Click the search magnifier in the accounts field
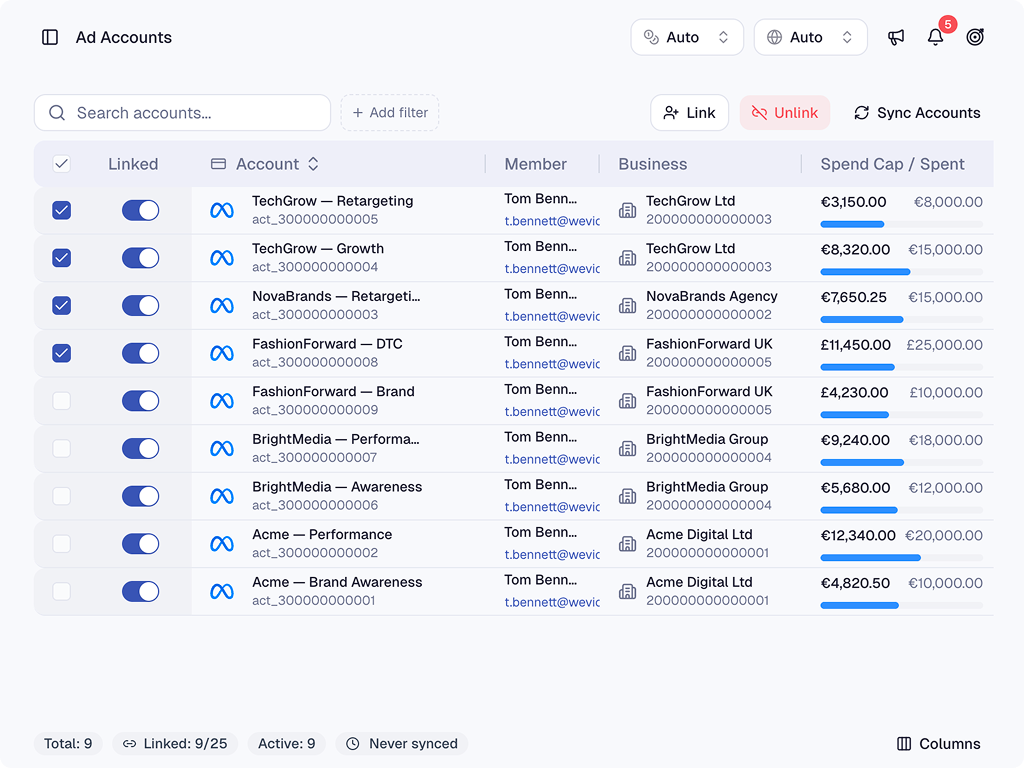 (x=57, y=113)
